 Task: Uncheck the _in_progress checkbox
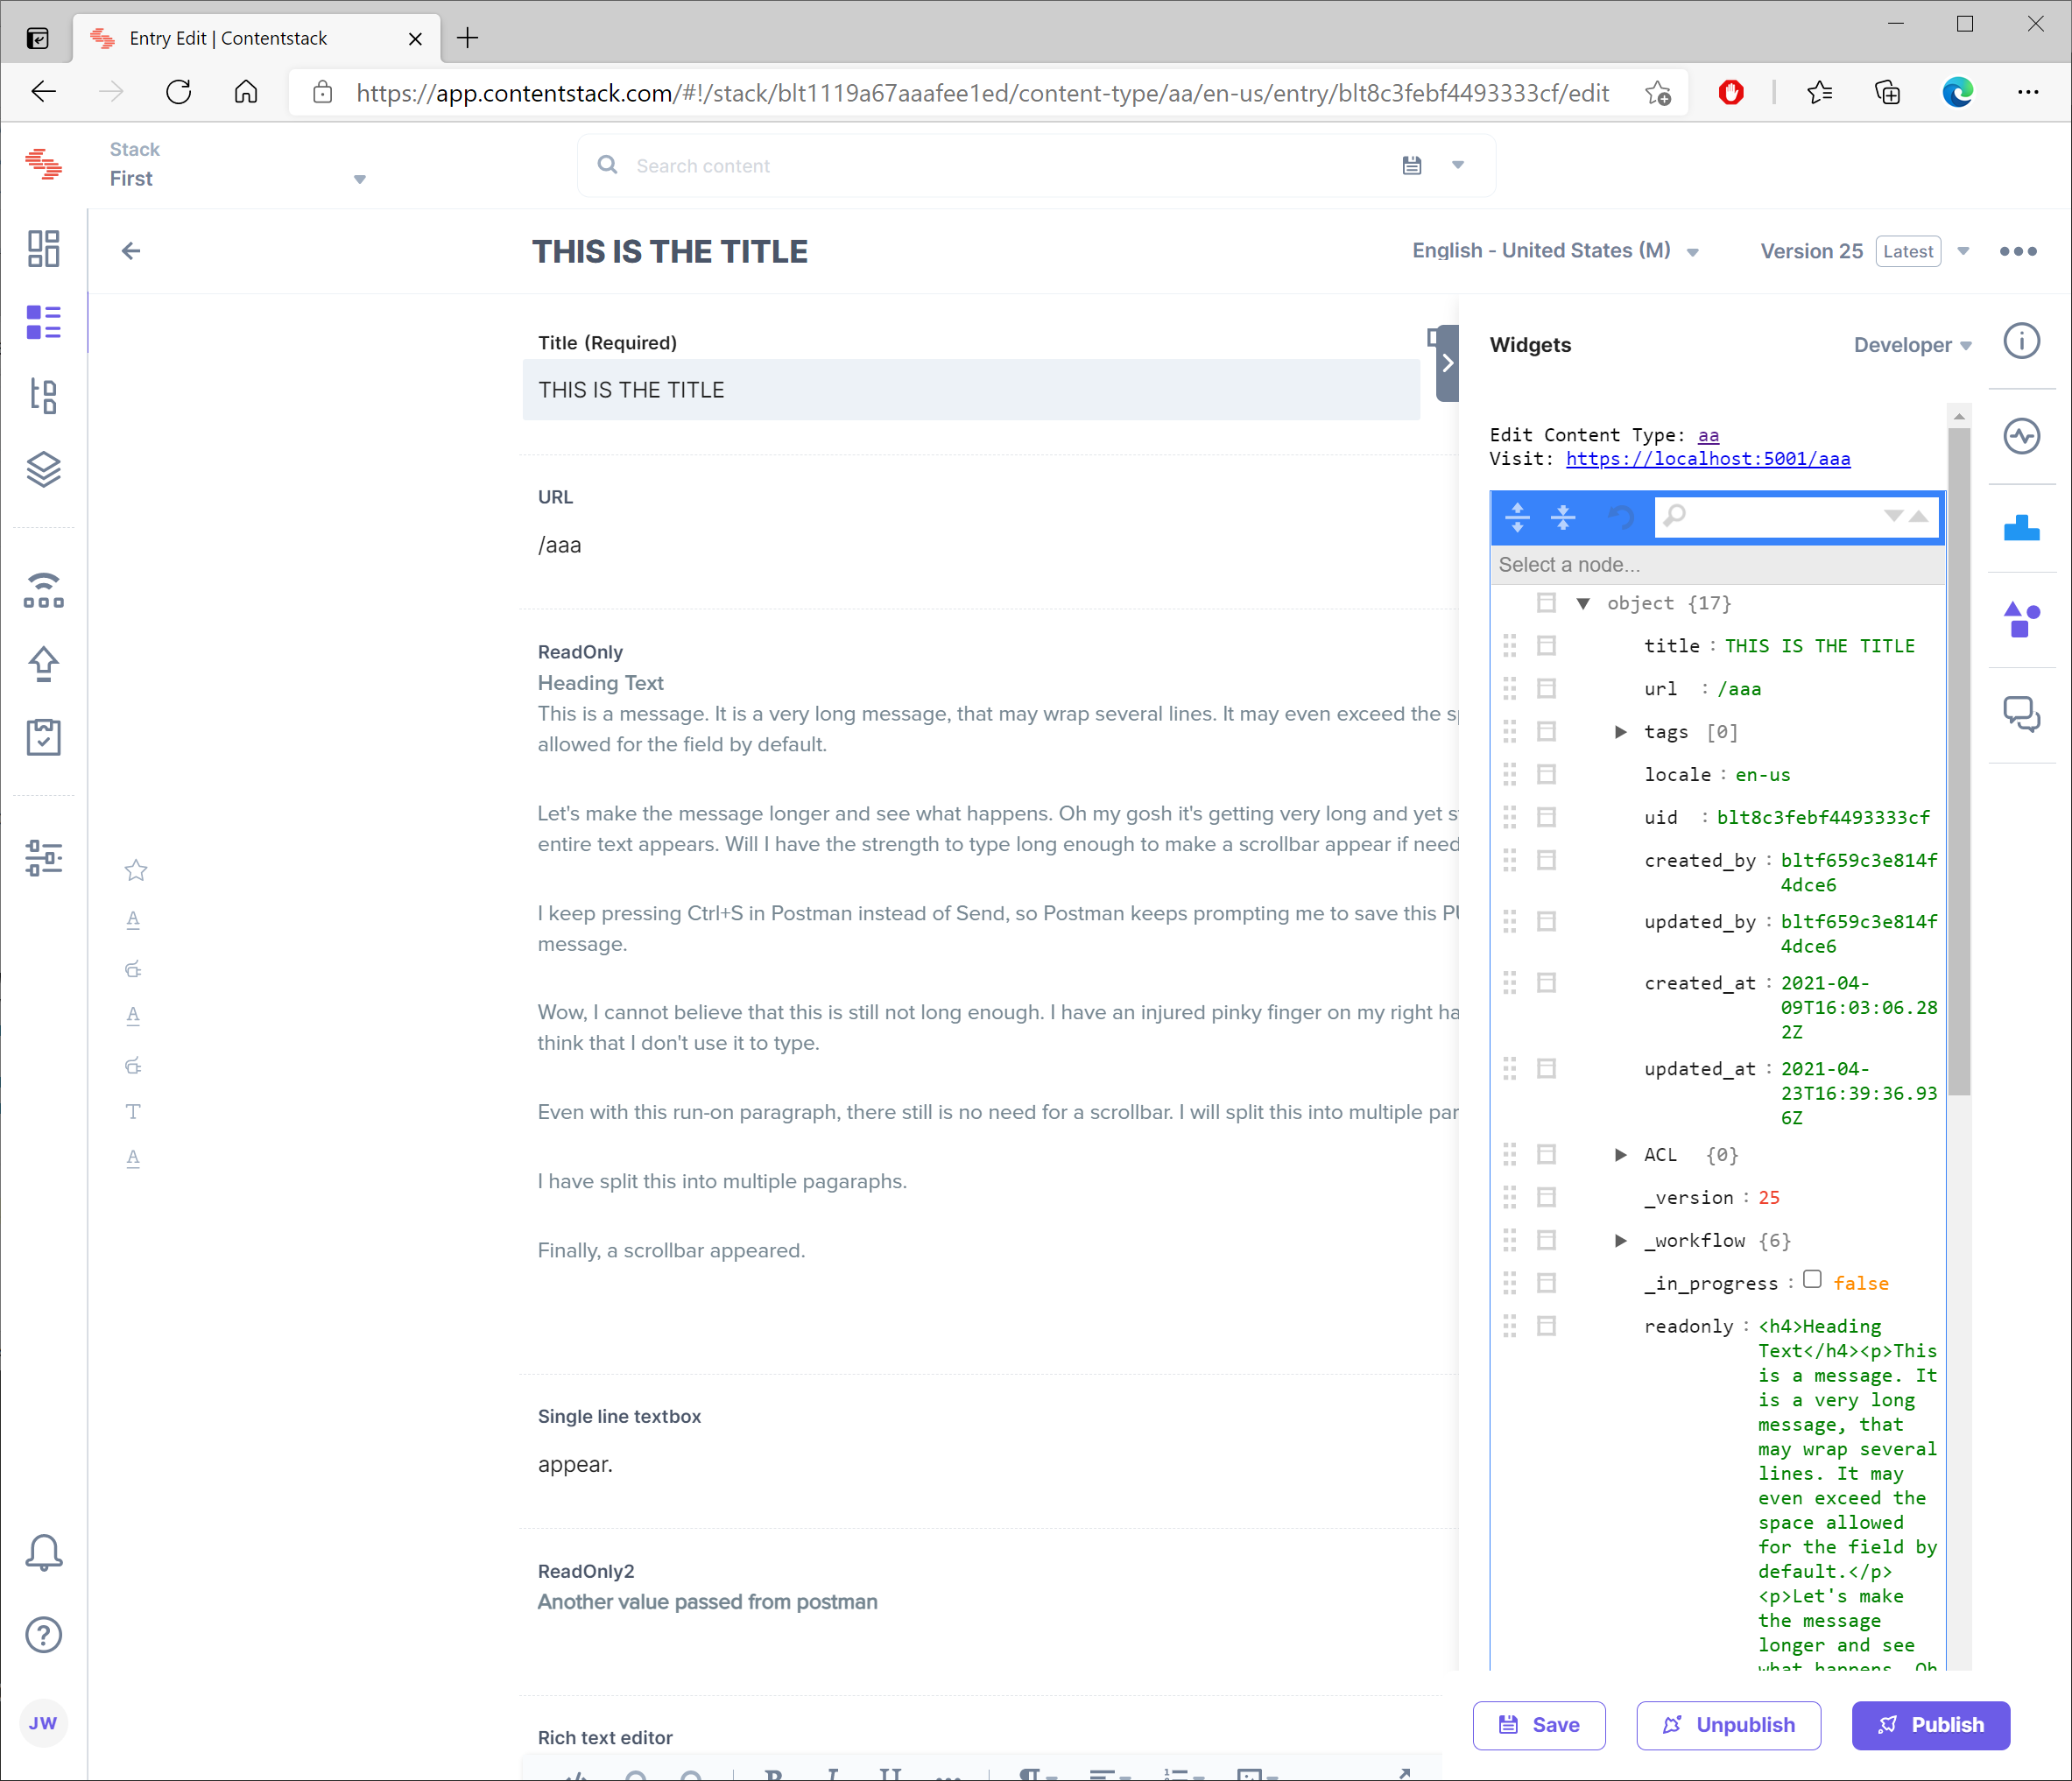click(1812, 1282)
